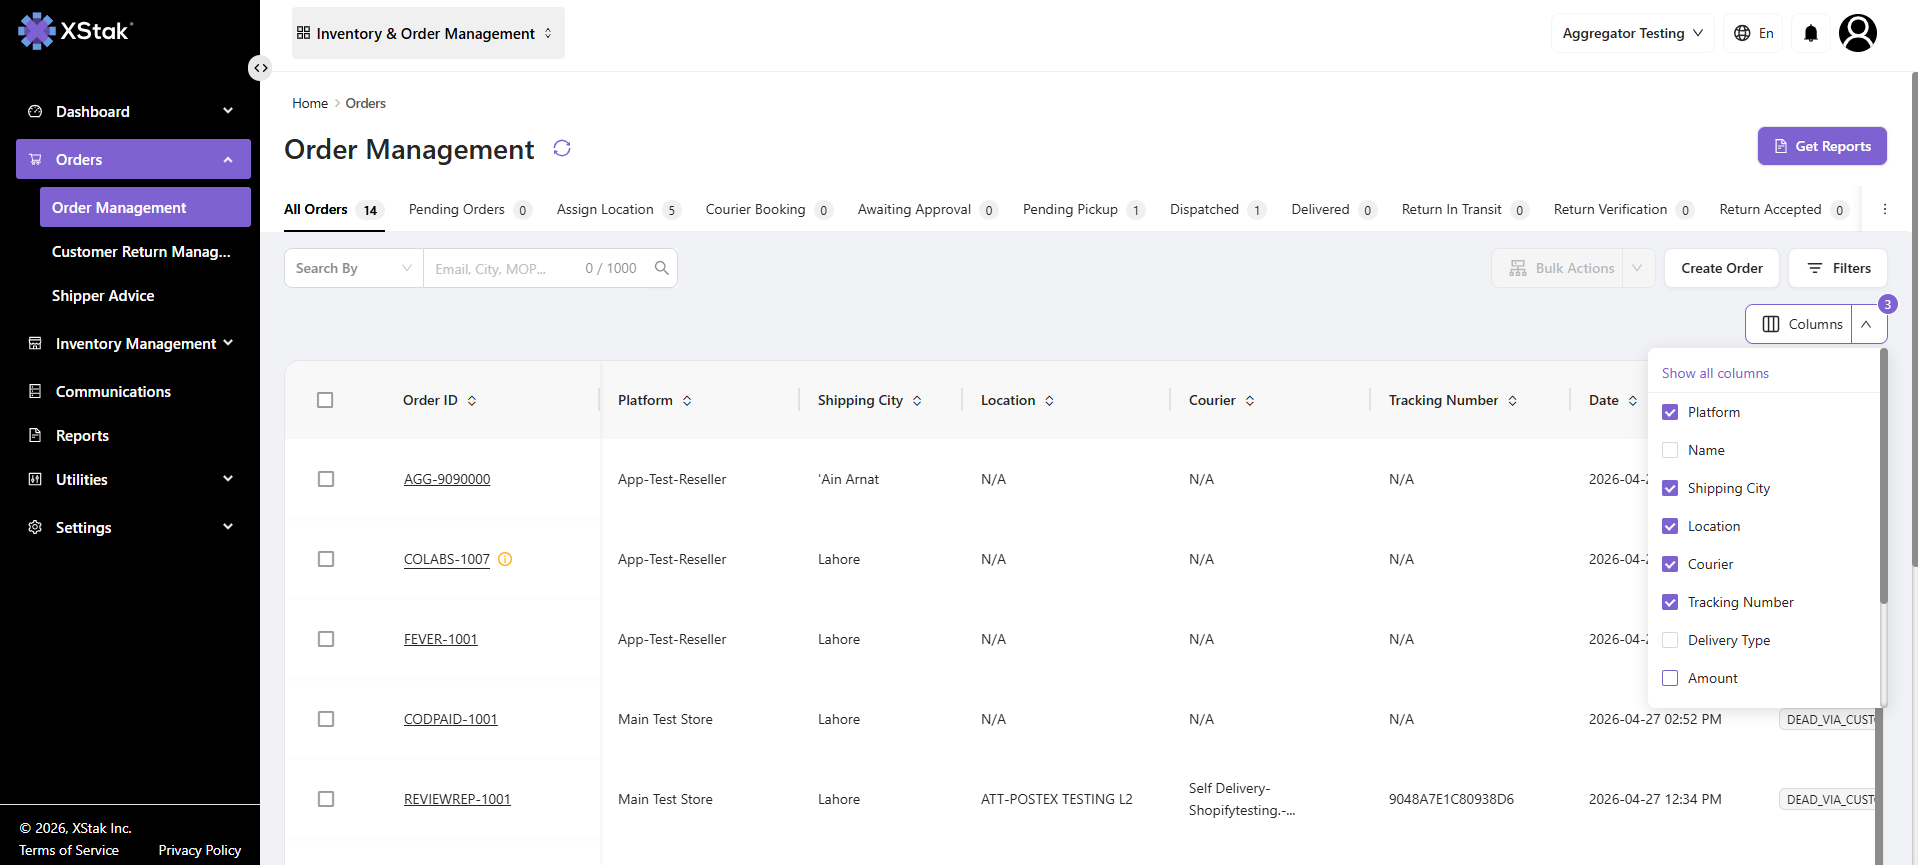Expand the Aggregator Testing dropdown
Screen dimensions: 1918x865
(1632, 33)
